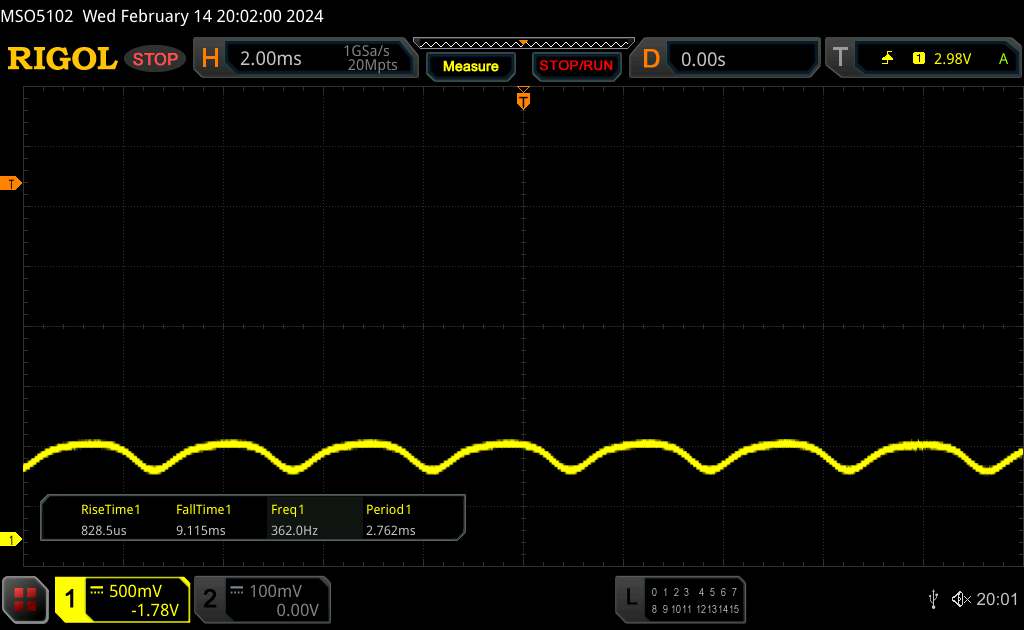Click the muted speaker sound icon
This screenshot has height=630, width=1024.
[961, 599]
